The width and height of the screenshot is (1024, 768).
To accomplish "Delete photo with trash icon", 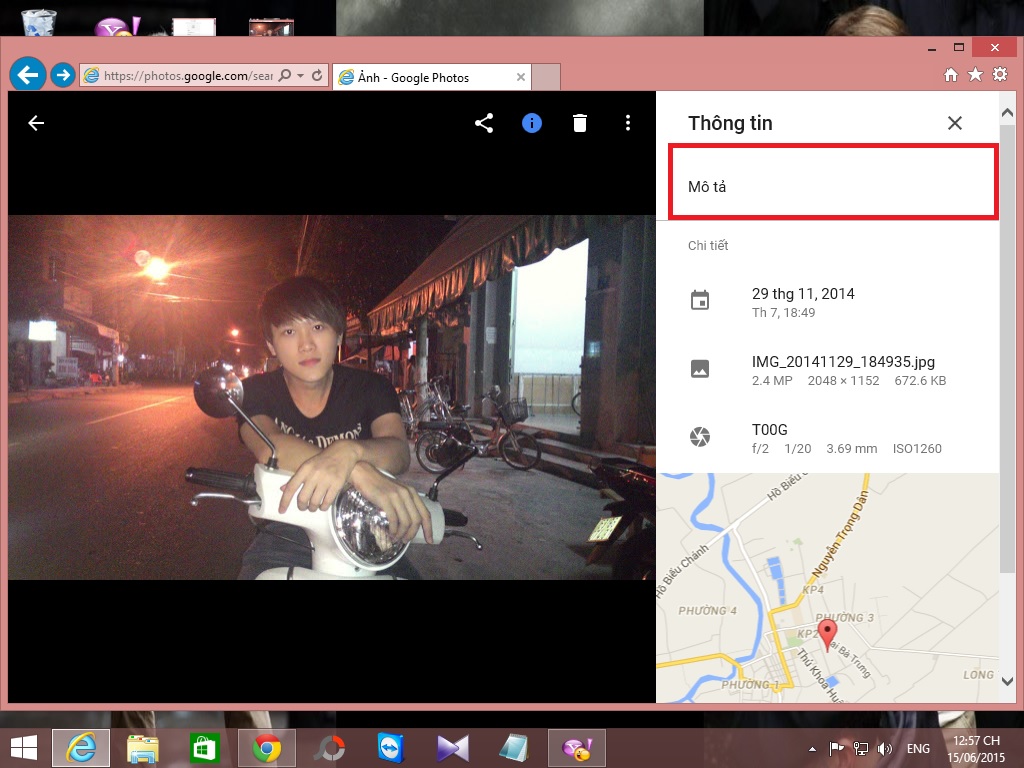I will click(580, 123).
